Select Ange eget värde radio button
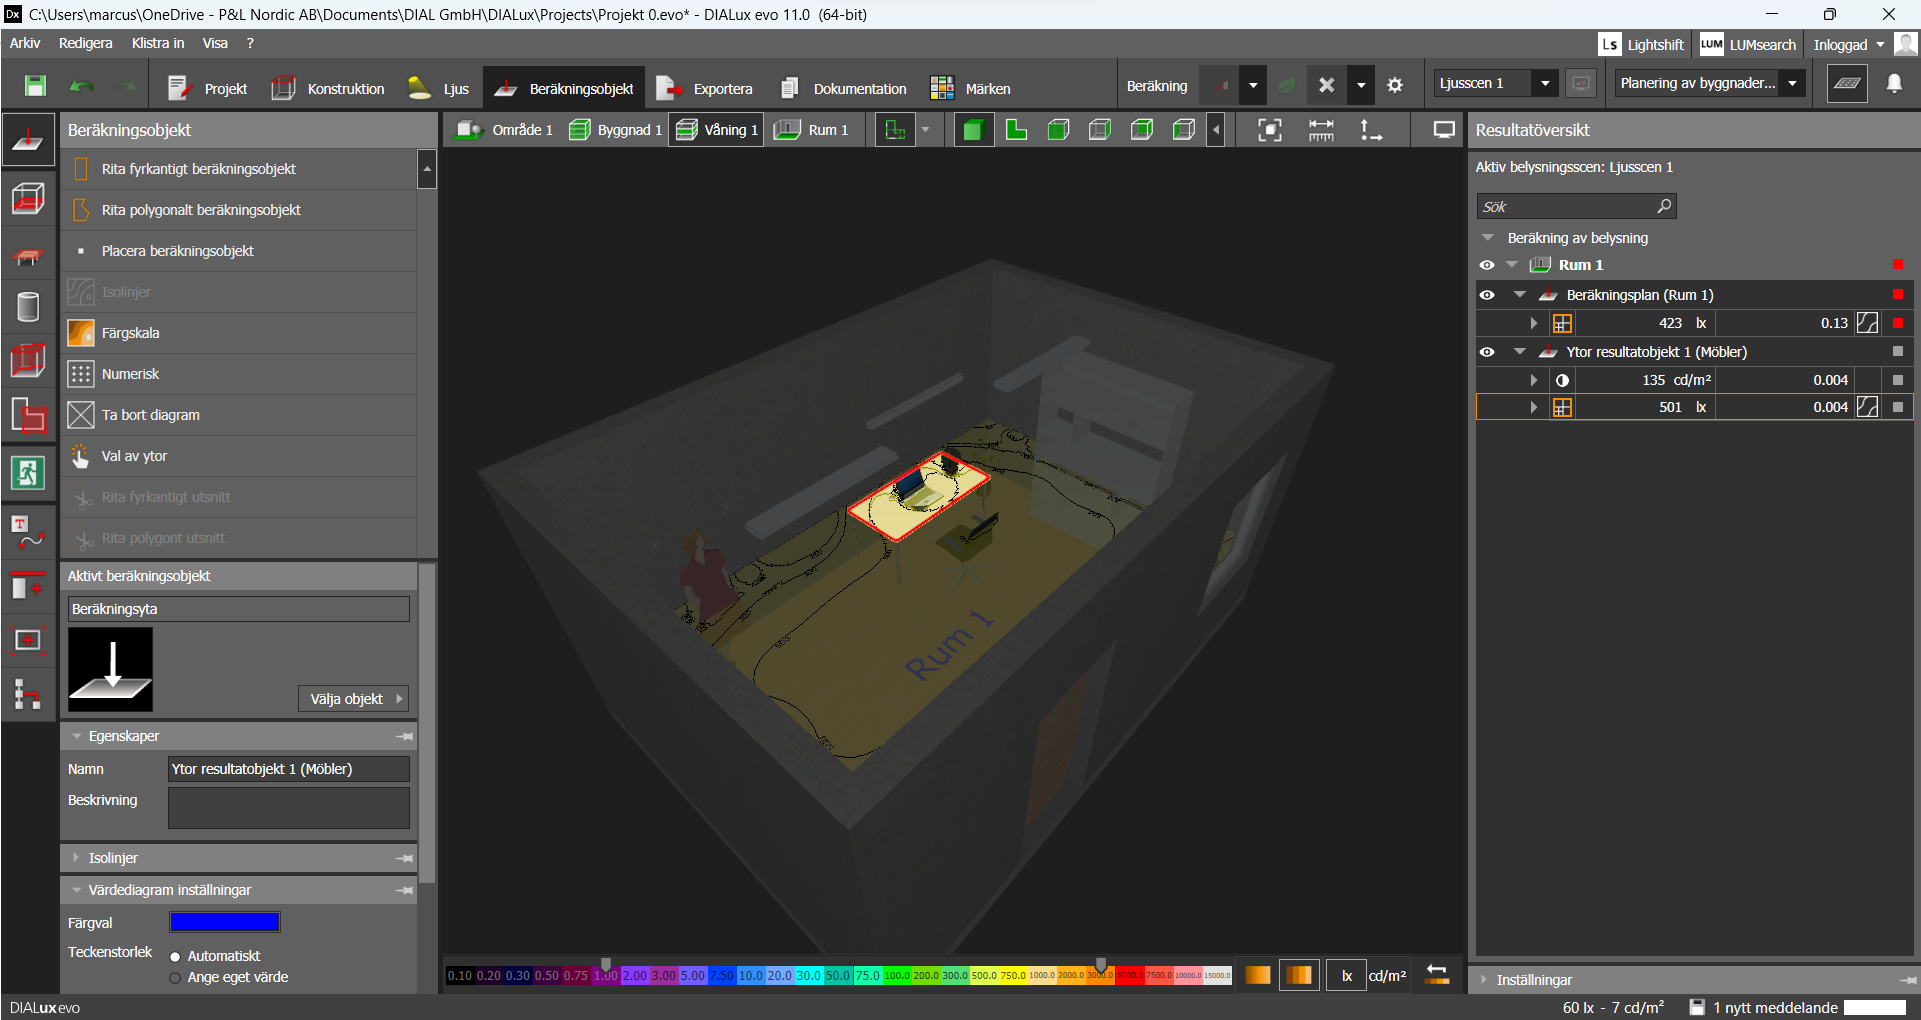 (x=175, y=978)
